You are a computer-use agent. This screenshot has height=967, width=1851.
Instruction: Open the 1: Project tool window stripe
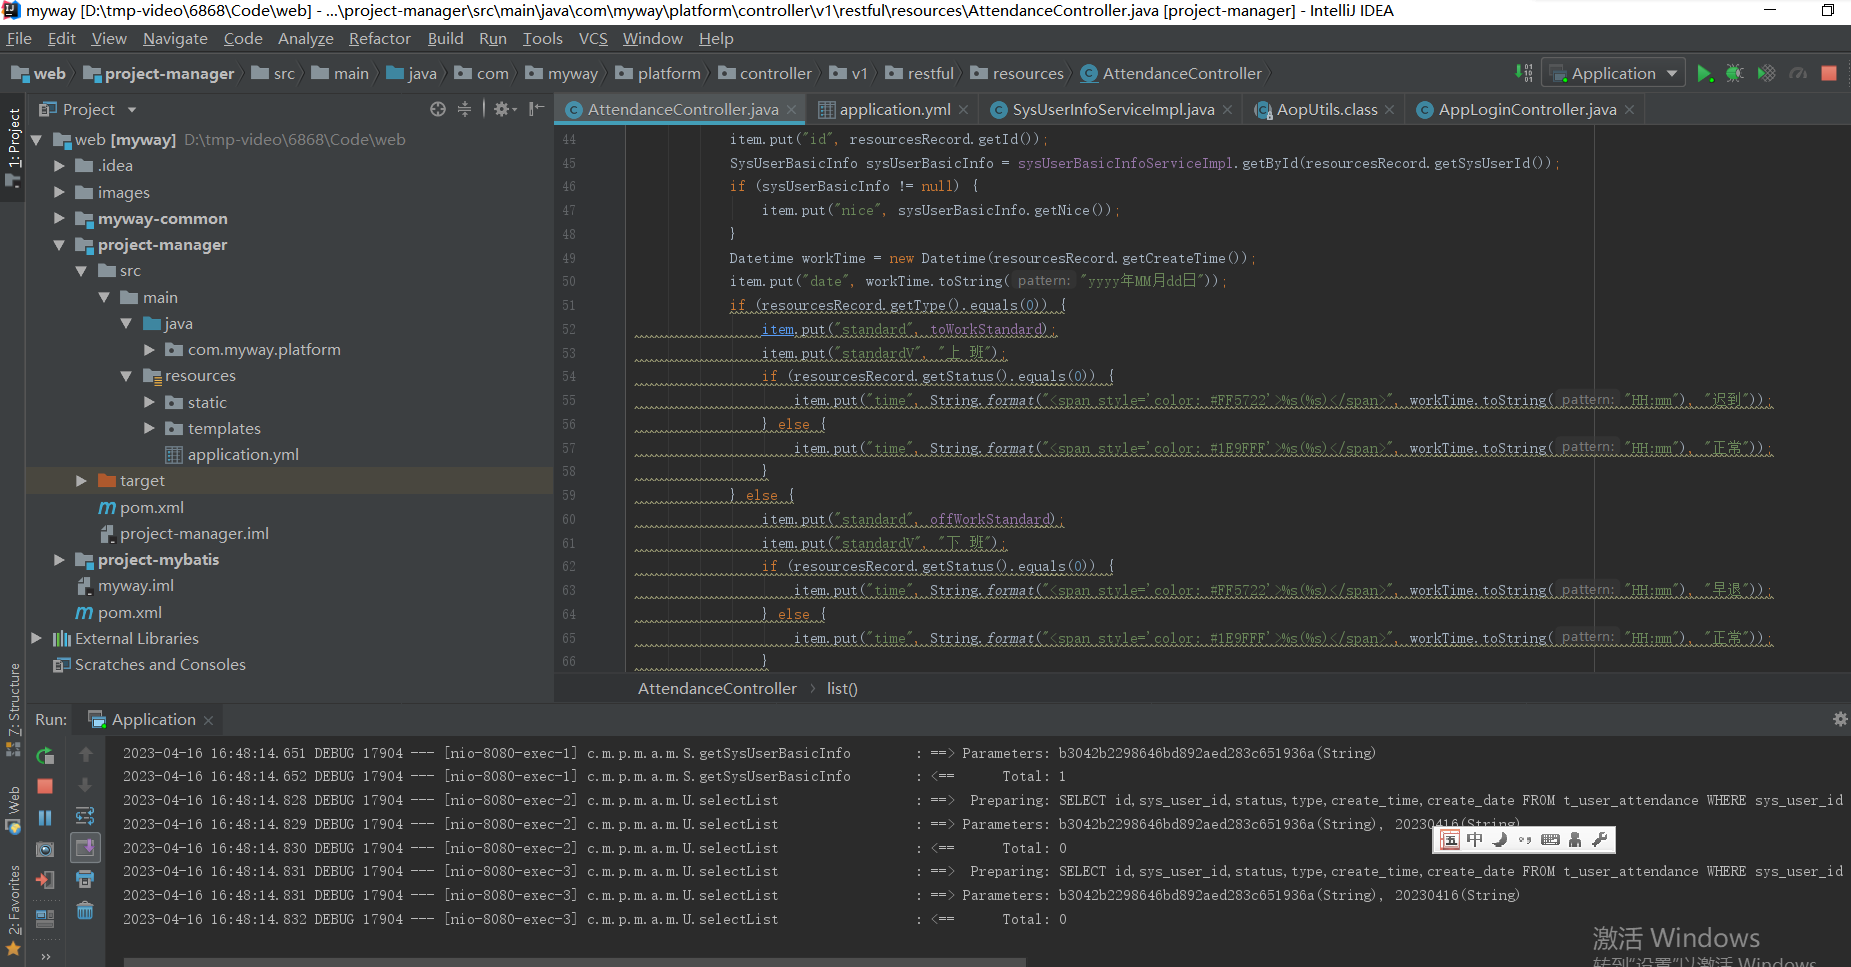13,147
